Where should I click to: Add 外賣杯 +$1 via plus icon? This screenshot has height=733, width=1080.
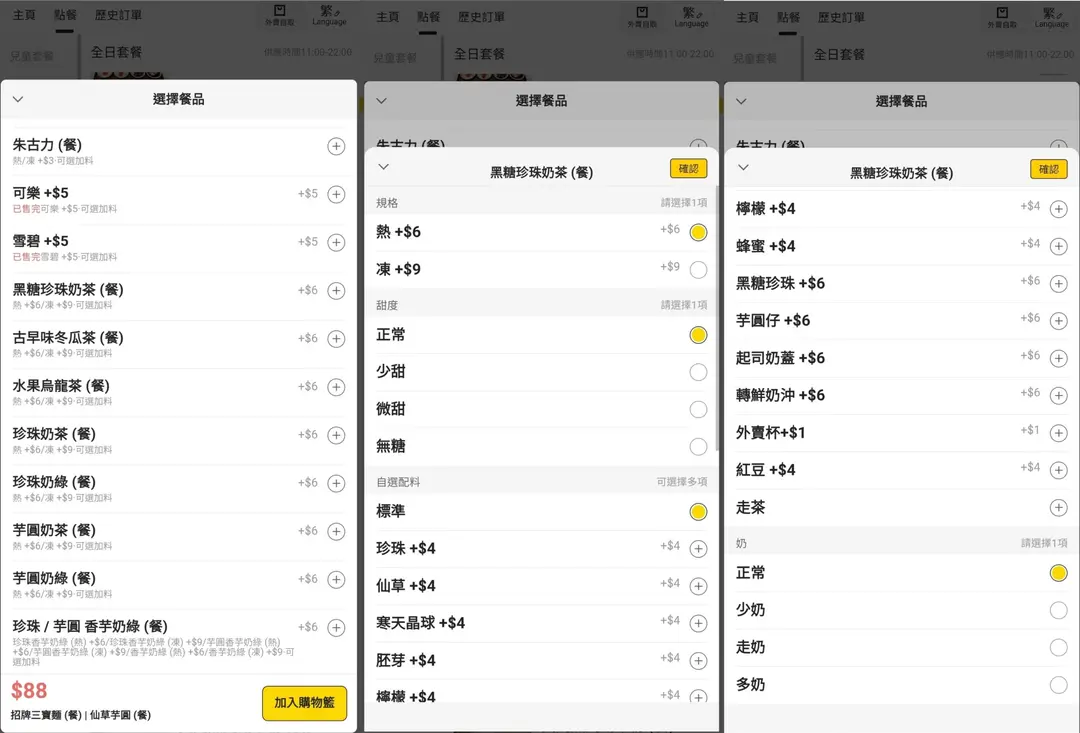[x=1058, y=433]
